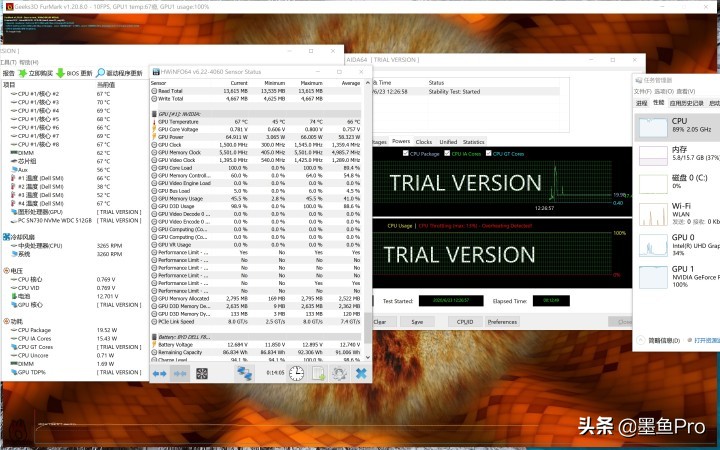
Task: Open the resource monitor link in Task Manager
Action: tap(706, 340)
